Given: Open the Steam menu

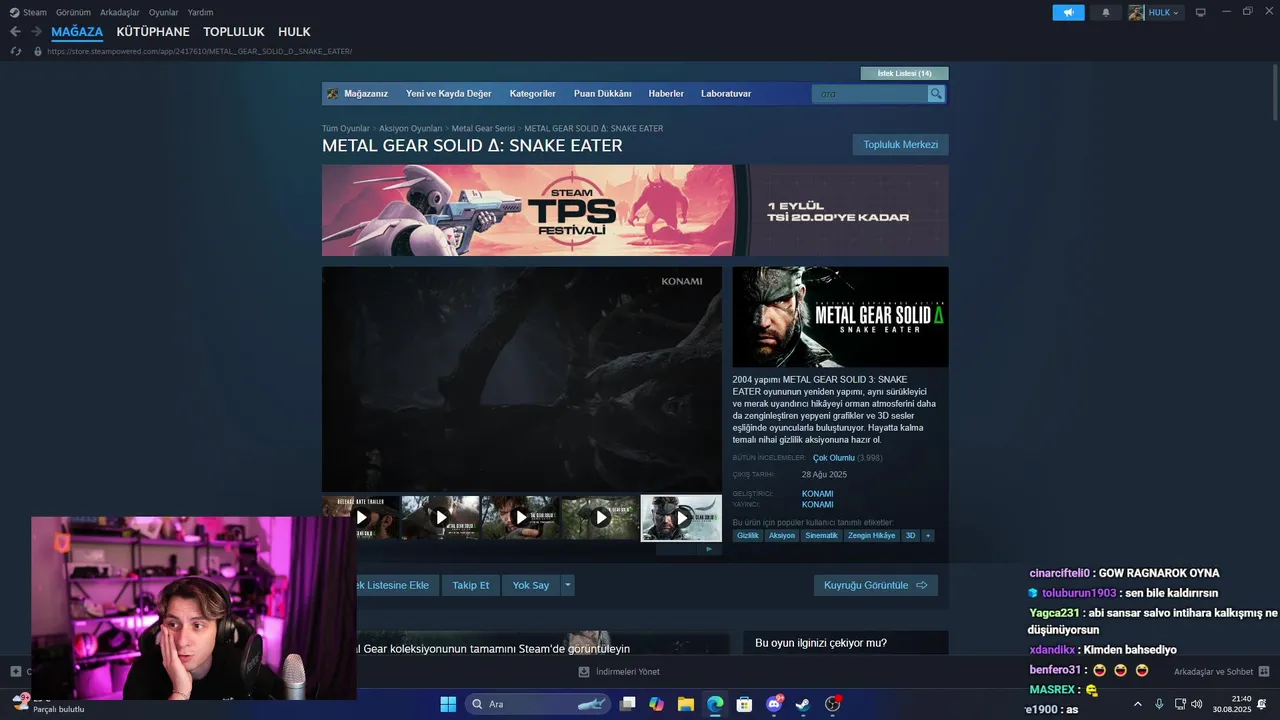Looking at the screenshot, I should click(35, 12).
